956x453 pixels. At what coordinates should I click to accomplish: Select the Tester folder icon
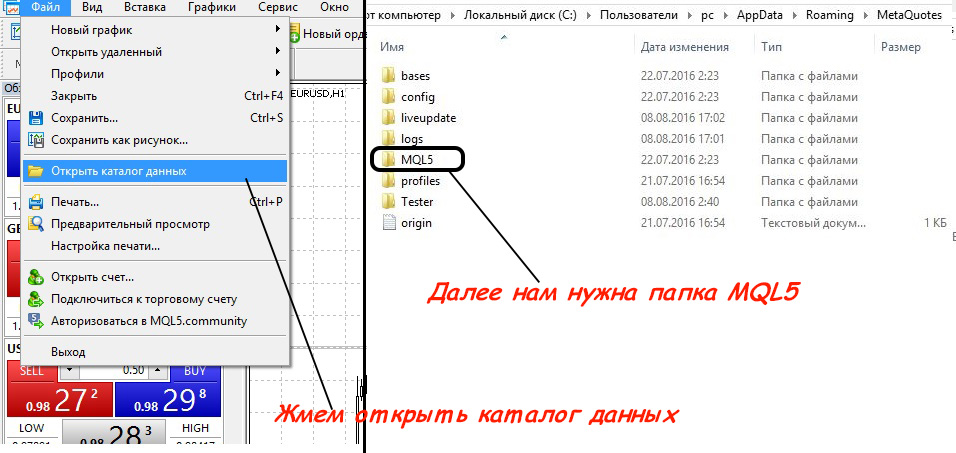[x=389, y=201]
